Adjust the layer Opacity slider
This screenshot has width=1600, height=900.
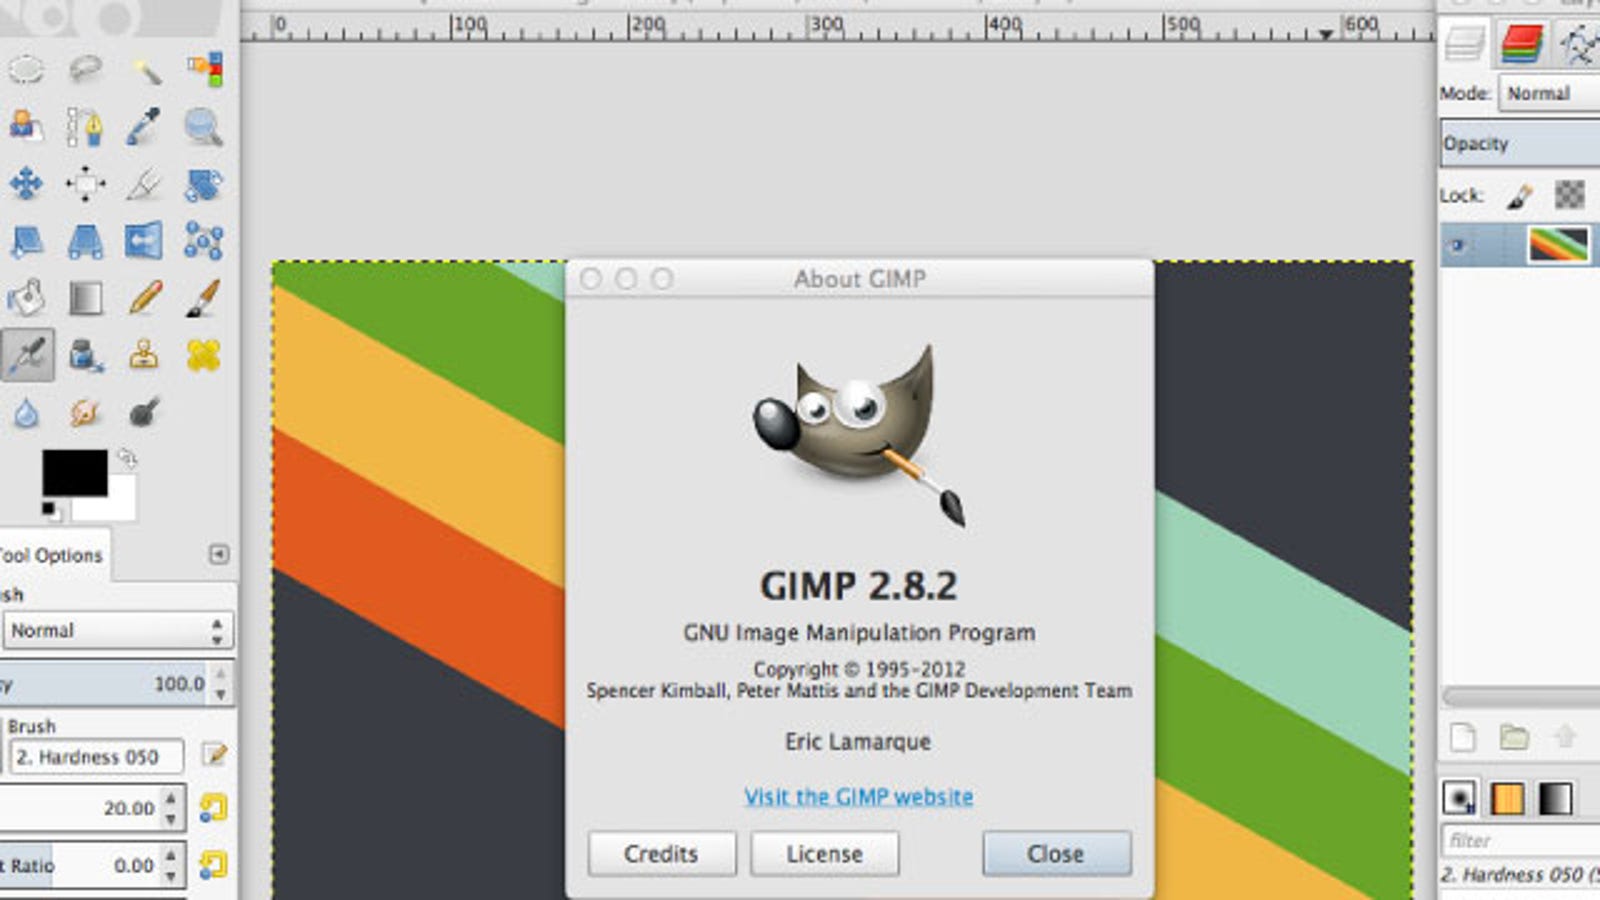pyautogui.click(x=1520, y=143)
